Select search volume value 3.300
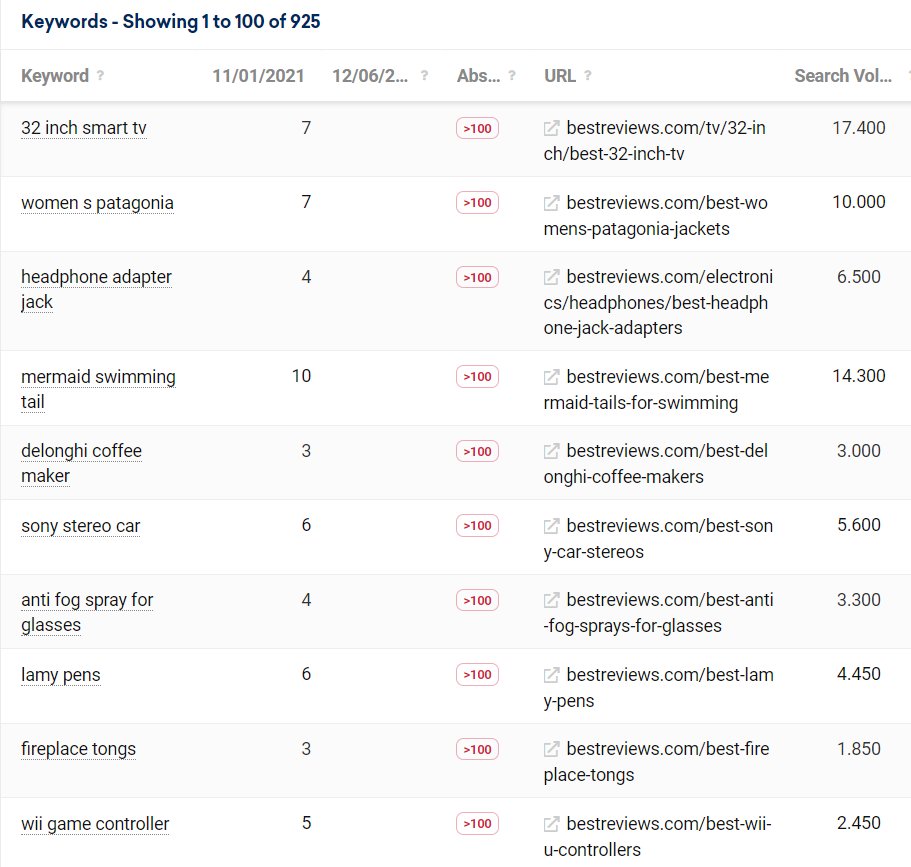Screen dimensions: 911x867 (859, 600)
